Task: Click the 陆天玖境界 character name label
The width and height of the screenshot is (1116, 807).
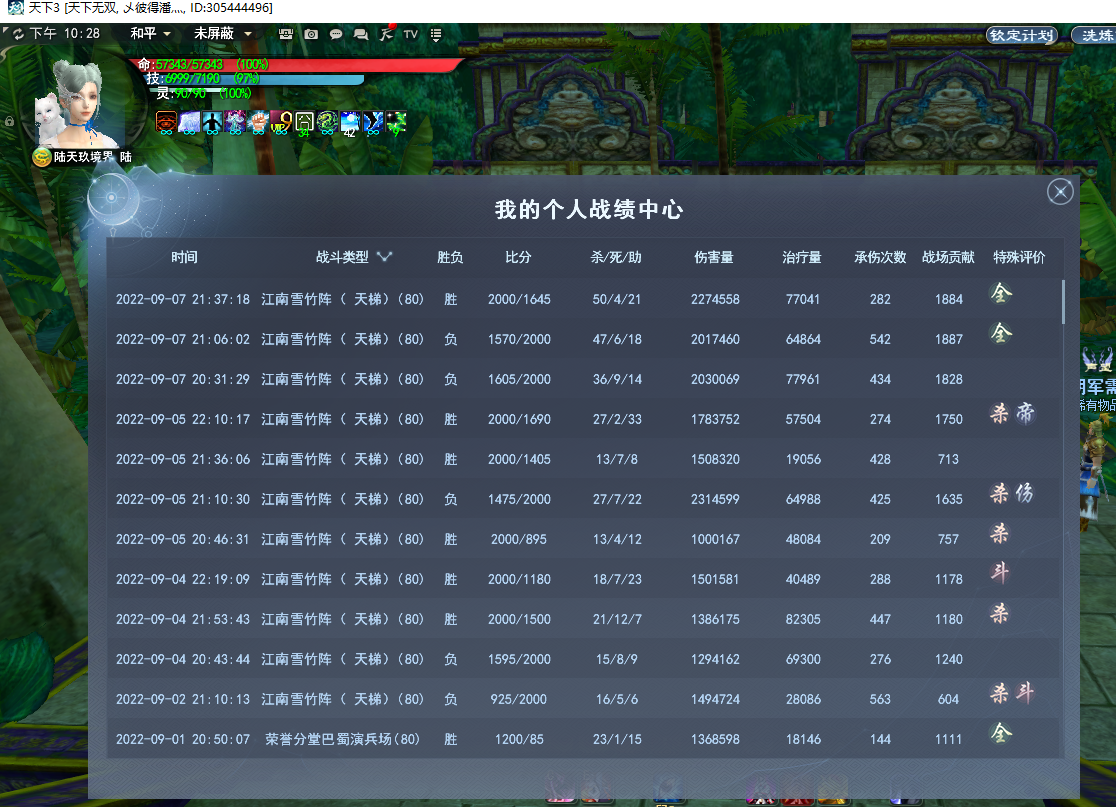Action: [x=83, y=157]
